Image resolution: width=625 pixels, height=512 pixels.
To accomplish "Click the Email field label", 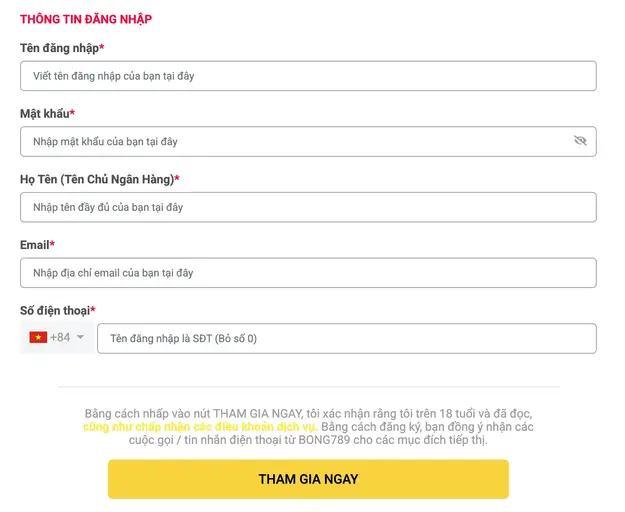I will [x=37, y=245].
